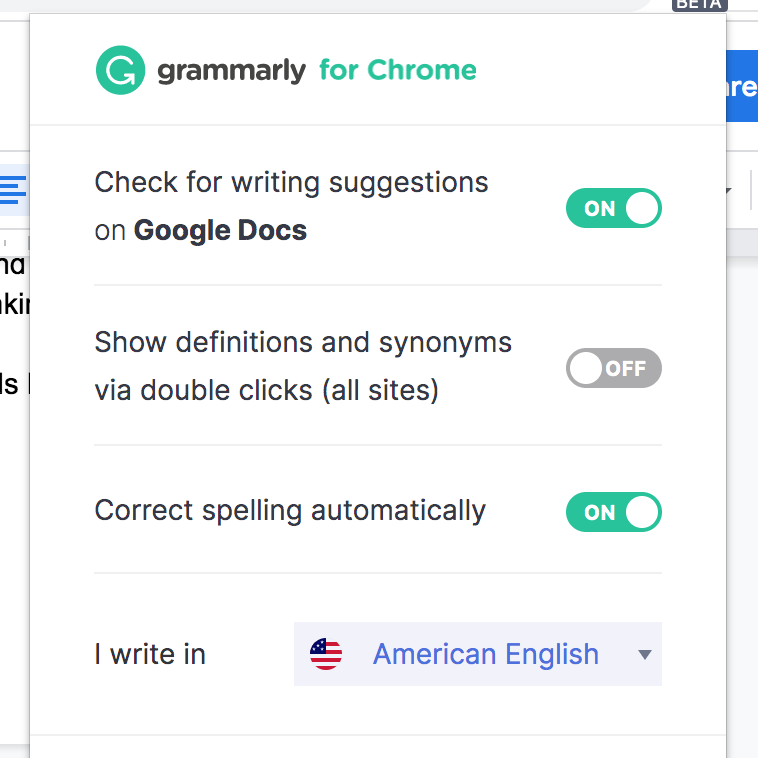Click the bold 'Google Docs' text

220,230
